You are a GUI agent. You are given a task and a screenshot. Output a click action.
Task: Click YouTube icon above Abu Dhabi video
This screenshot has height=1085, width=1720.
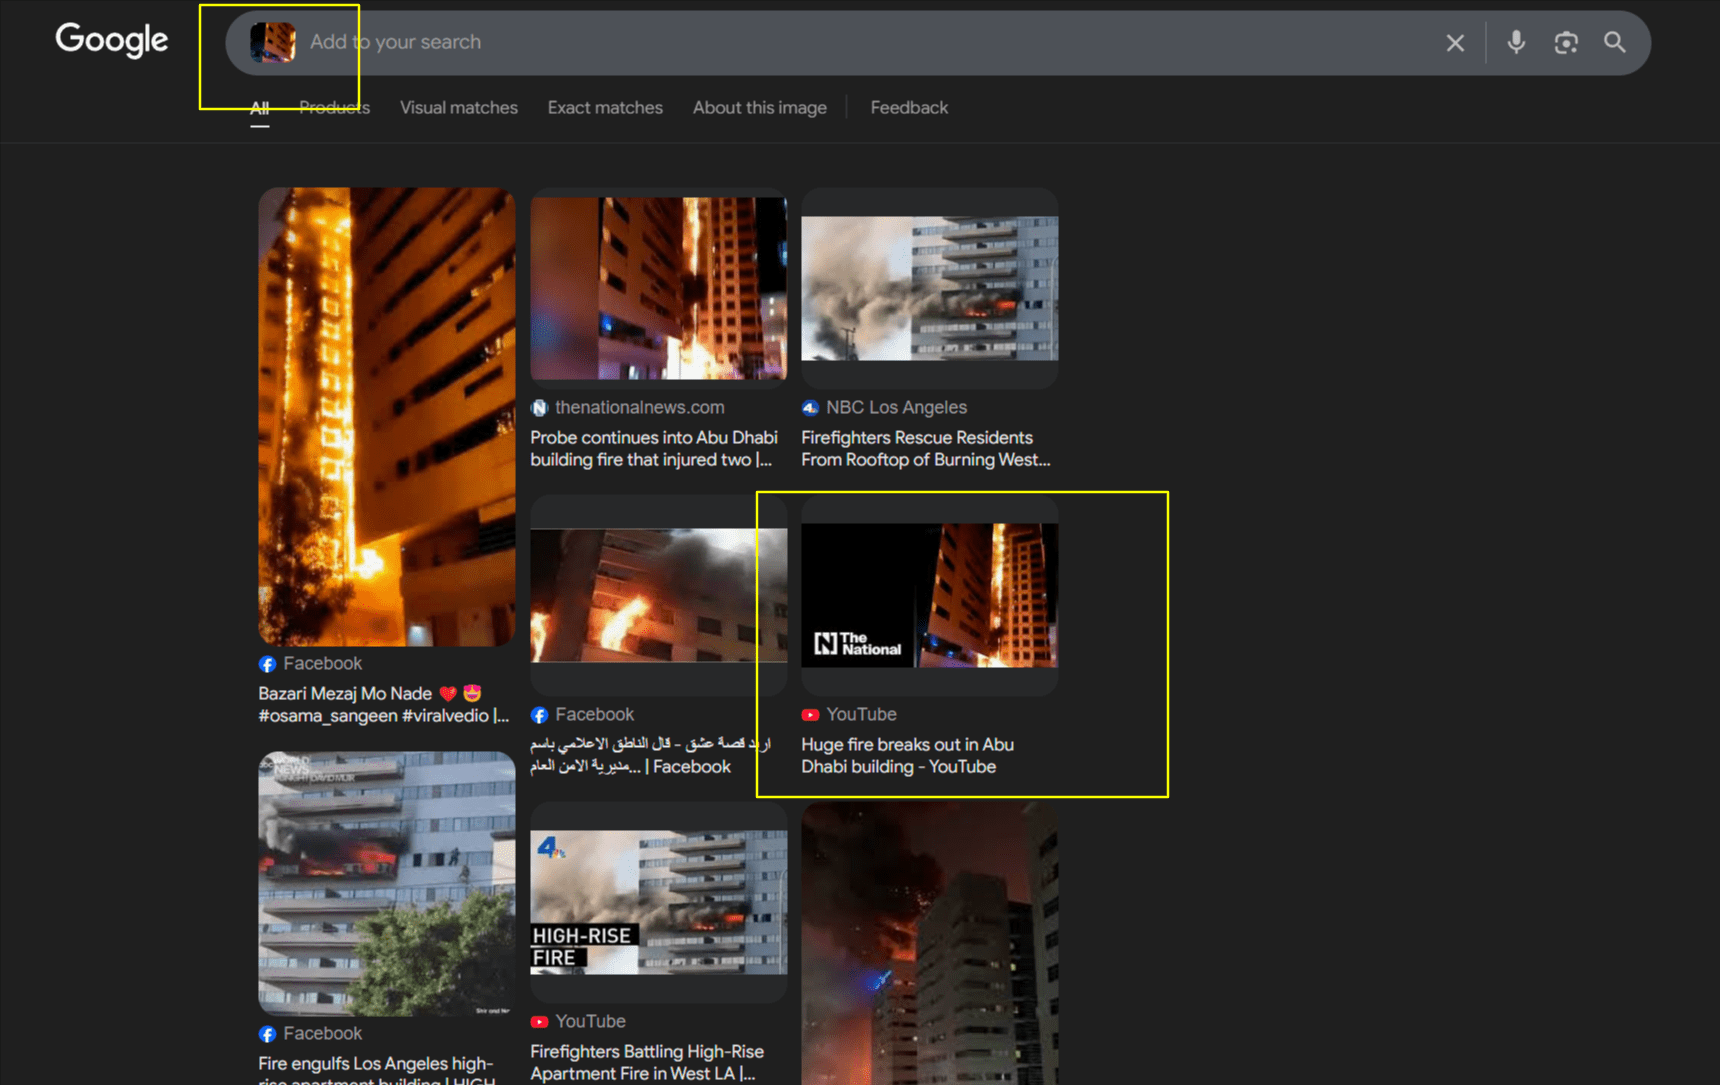point(810,715)
